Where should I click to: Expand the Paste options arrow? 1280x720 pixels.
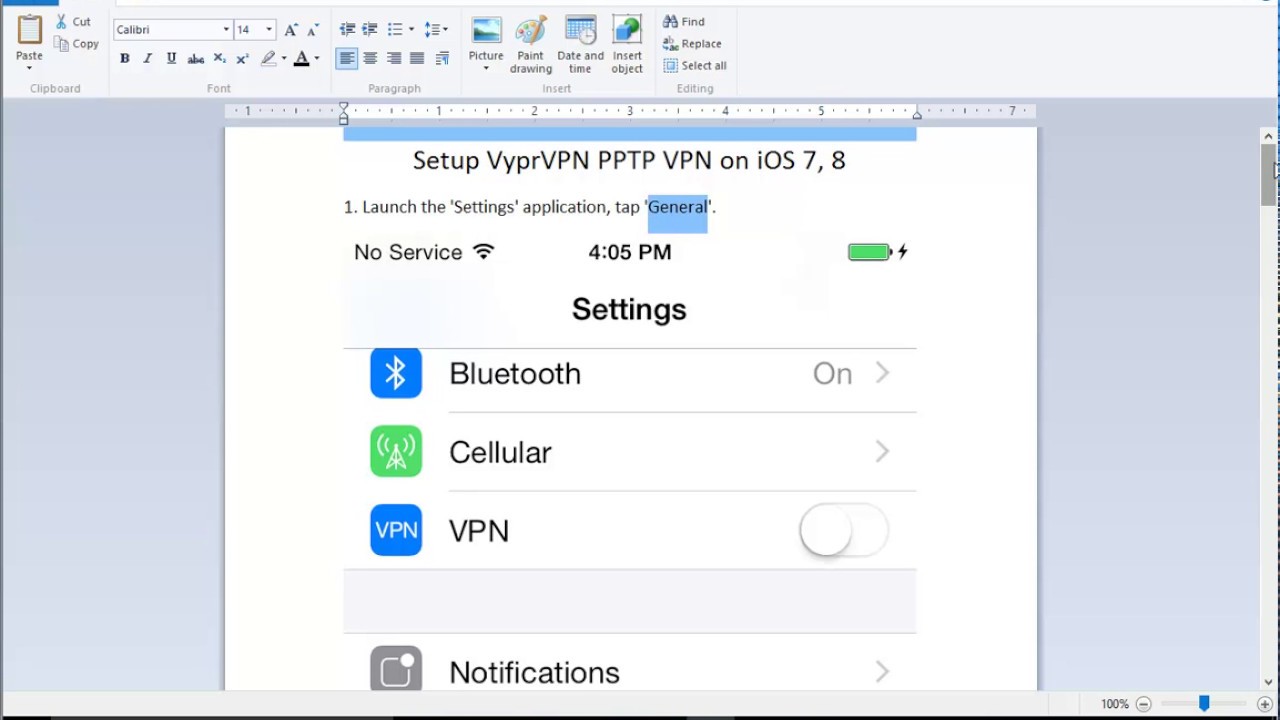coord(29,68)
